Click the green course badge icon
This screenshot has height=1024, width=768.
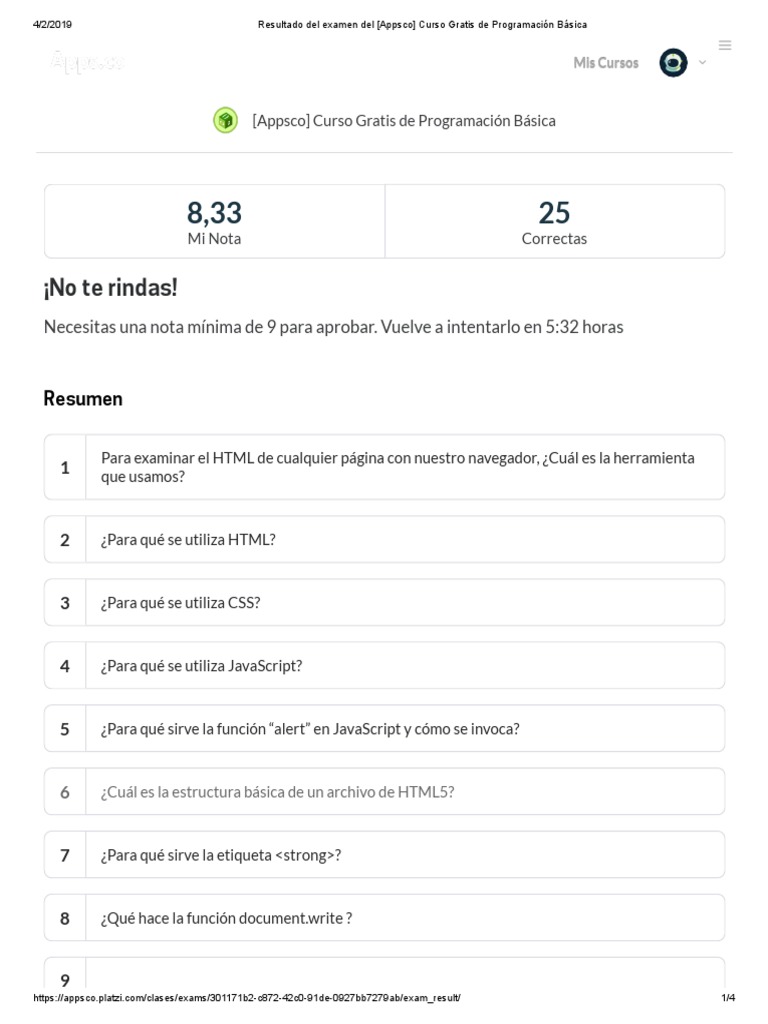tap(225, 120)
